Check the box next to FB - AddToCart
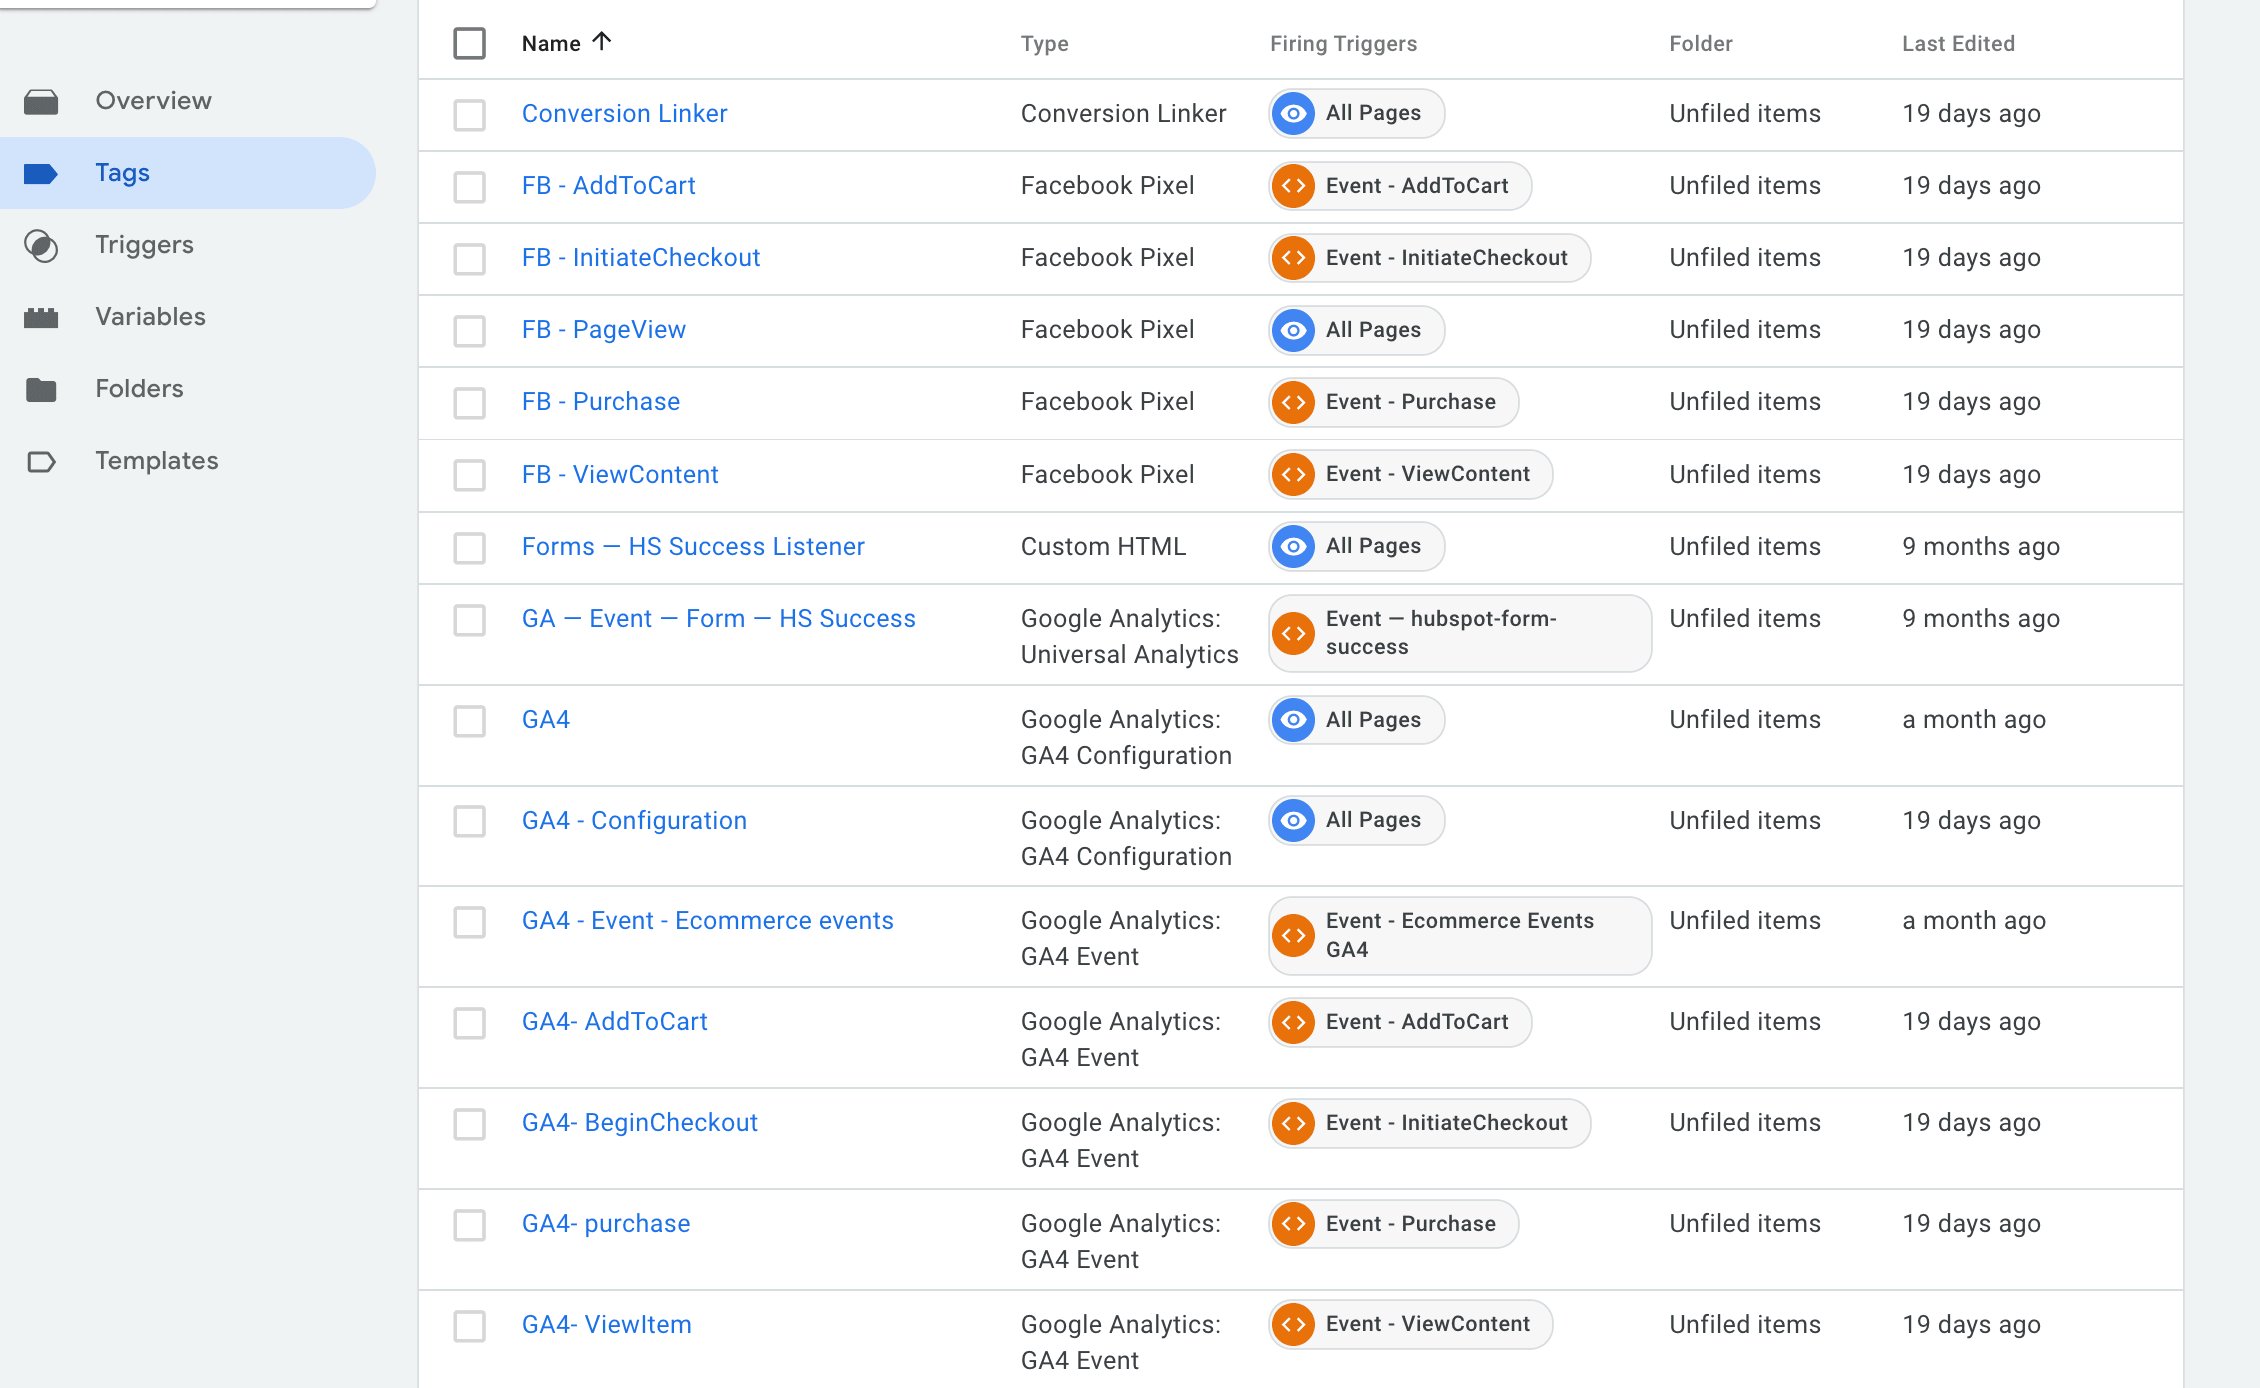Image resolution: width=2260 pixels, height=1388 pixels. [469, 187]
